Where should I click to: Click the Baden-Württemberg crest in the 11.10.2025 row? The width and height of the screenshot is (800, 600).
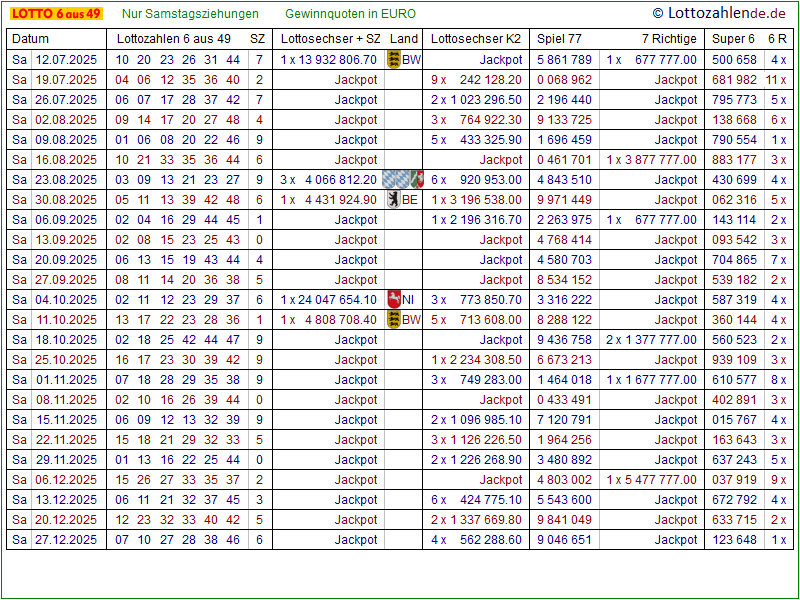pyautogui.click(x=394, y=320)
